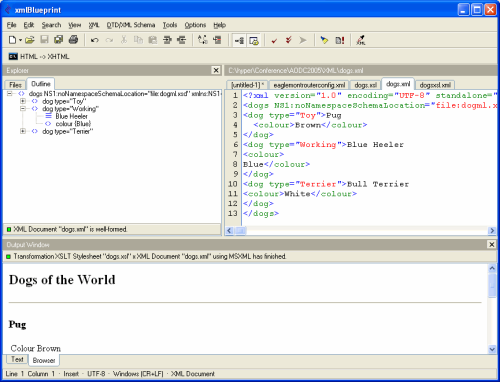Switch to the [untitled-1] editor tab
This screenshot has height=382, width=500.
[247, 85]
